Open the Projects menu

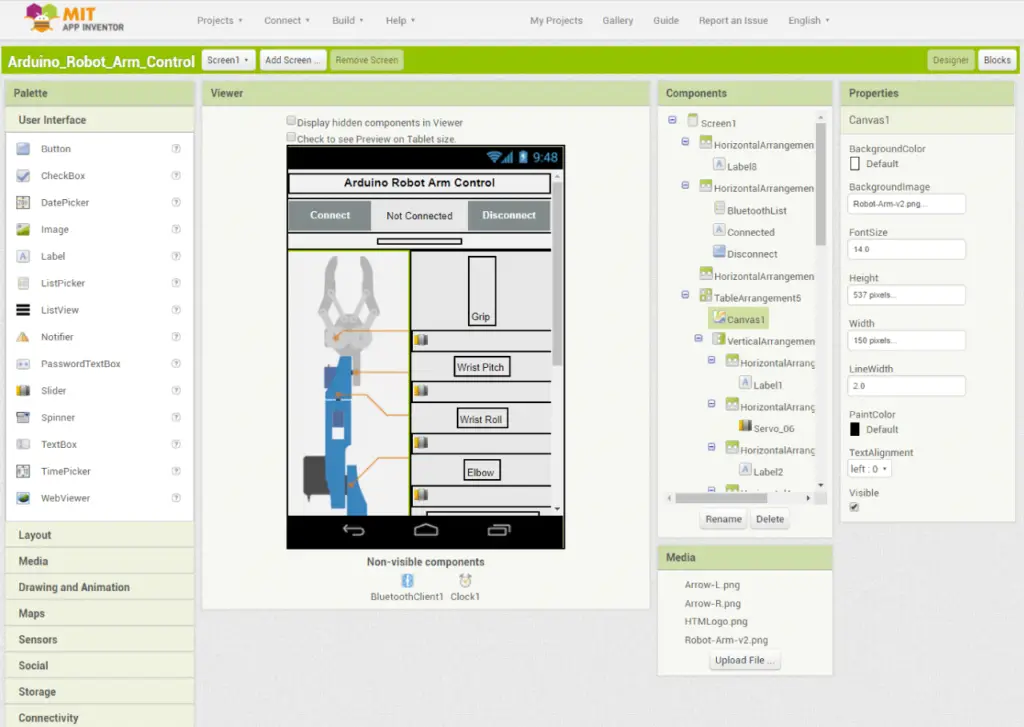[x=218, y=19]
